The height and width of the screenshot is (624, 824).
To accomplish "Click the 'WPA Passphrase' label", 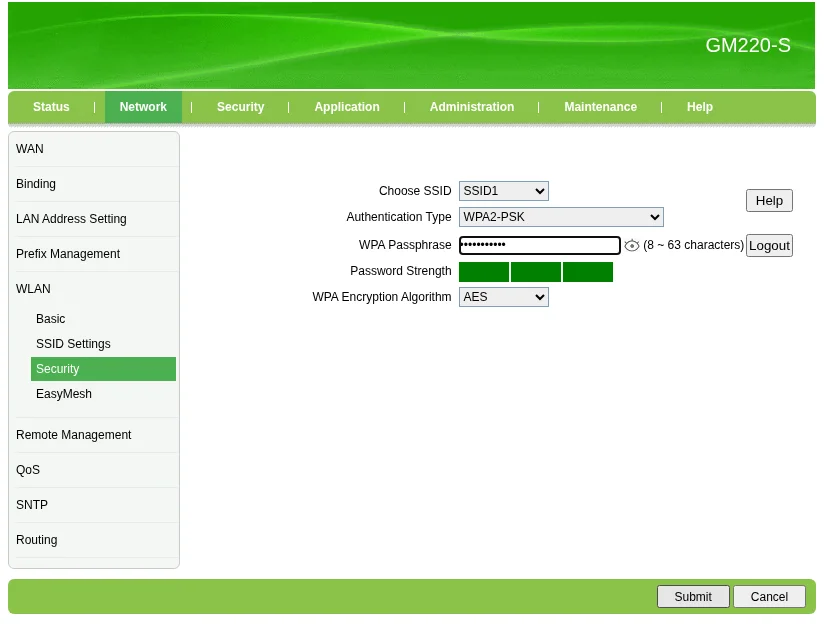I will tap(405, 245).
